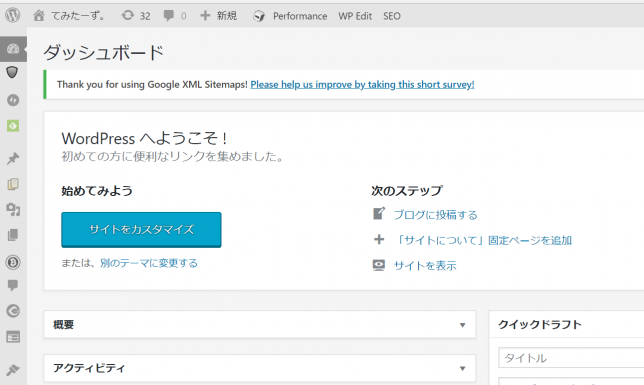
Task: Open the Jetpack lightning icon in sidebar
Action: 13,100
